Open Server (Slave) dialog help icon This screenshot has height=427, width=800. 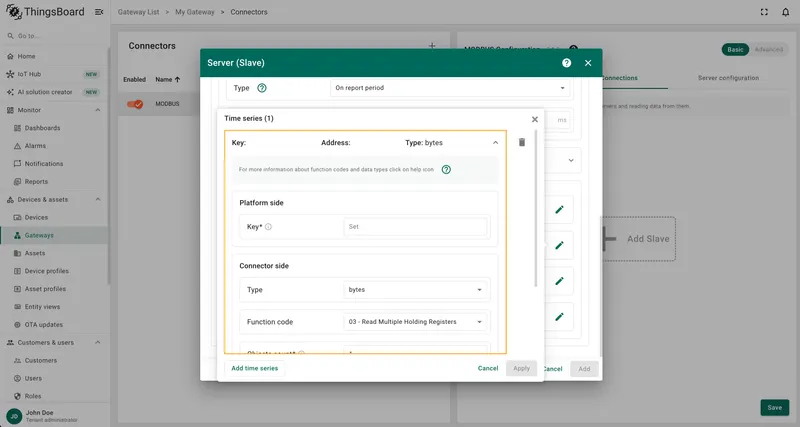[x=566, y=63]
